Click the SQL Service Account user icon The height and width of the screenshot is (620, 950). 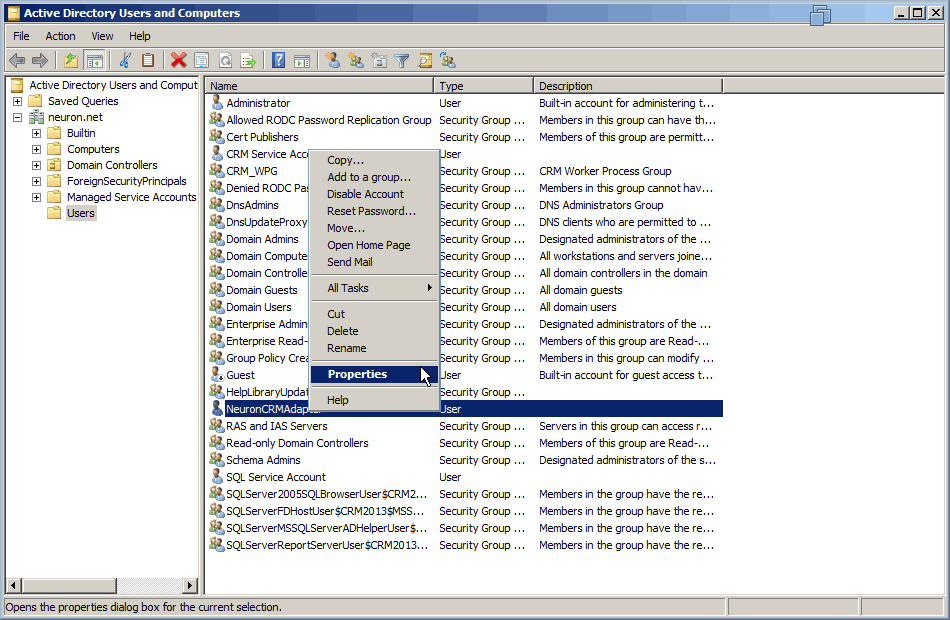(x=217, y=476)
